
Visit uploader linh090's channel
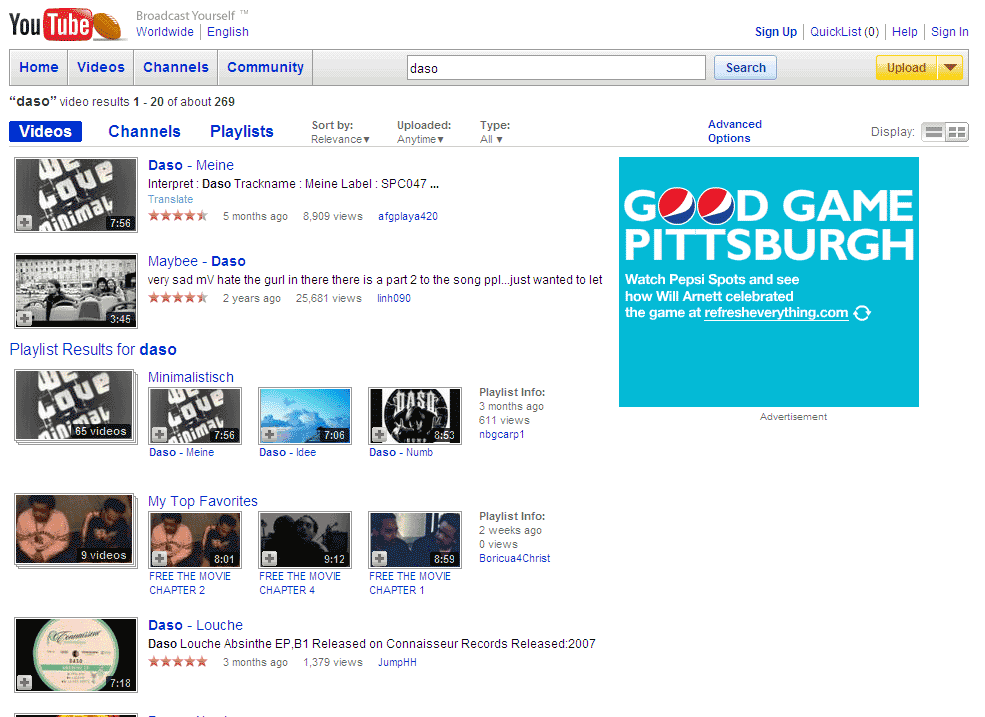pos(394,298)
